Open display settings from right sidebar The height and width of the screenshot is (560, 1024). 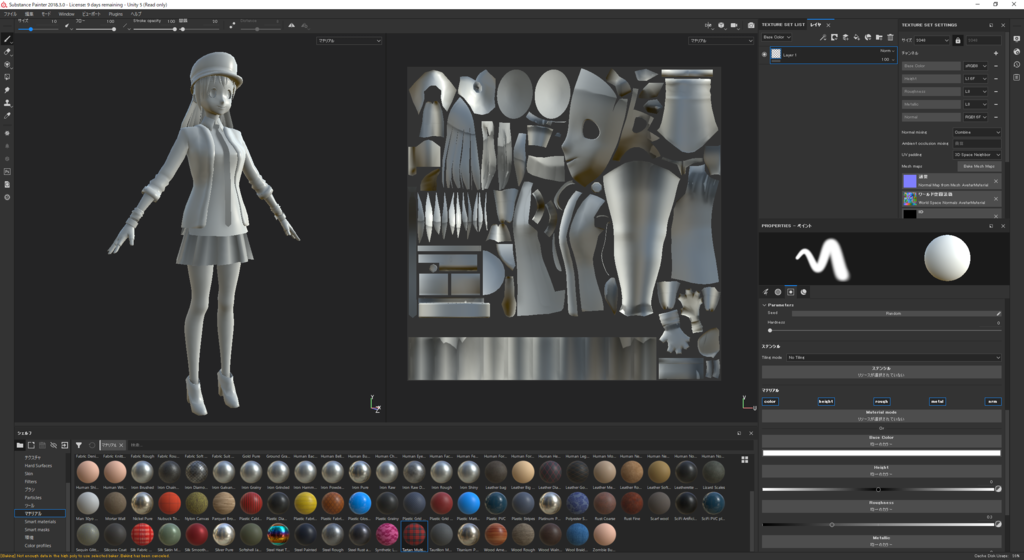coord(1017,39)
